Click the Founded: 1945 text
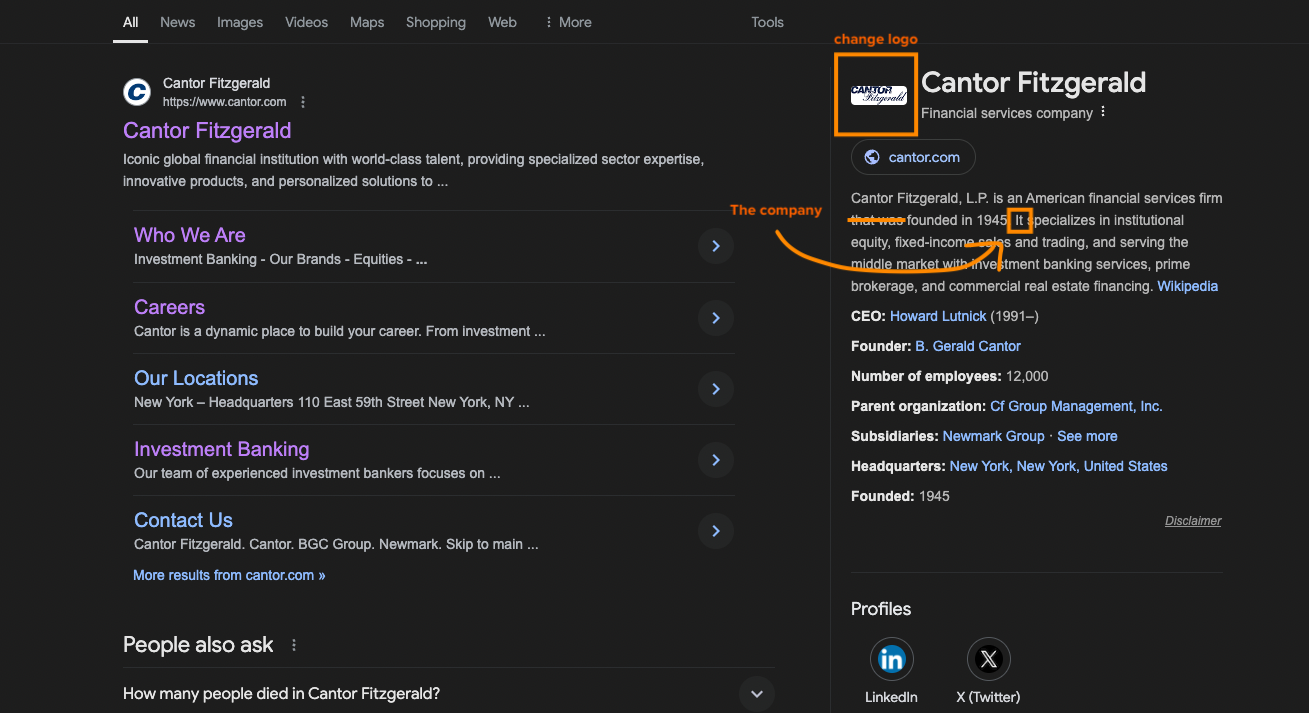 [900, 496]
